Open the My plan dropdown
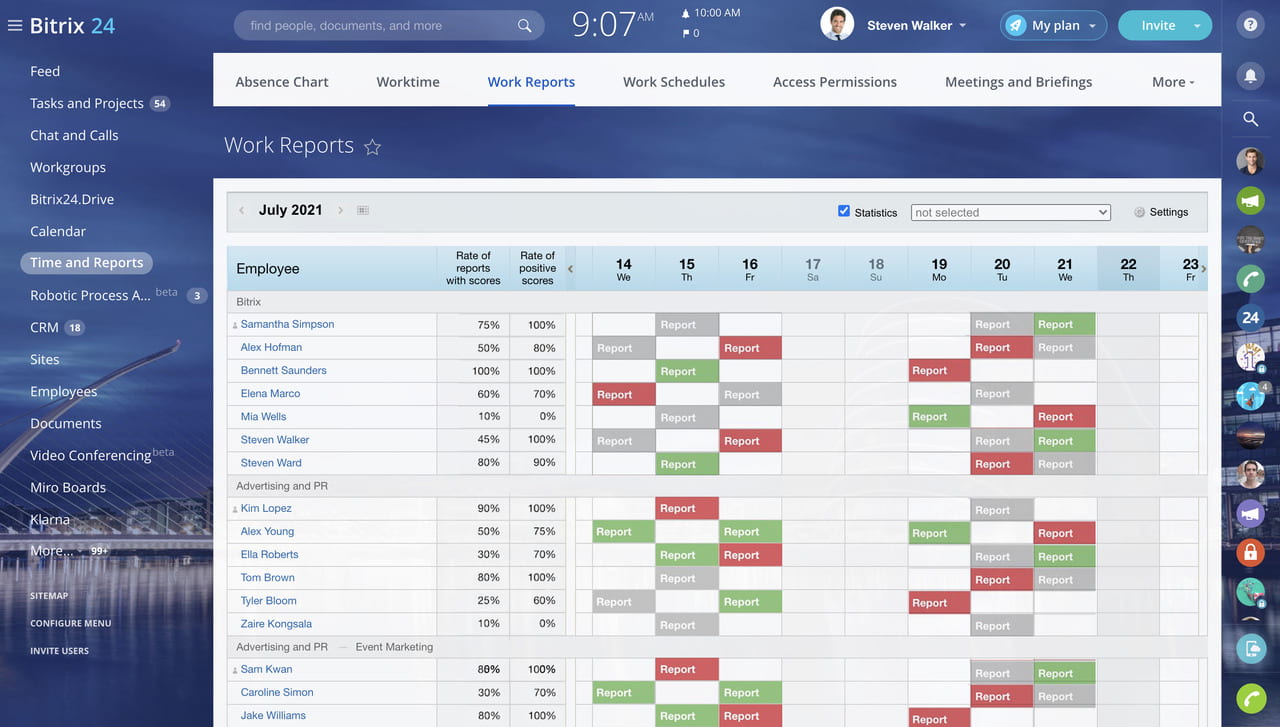 coord(1053,25)
